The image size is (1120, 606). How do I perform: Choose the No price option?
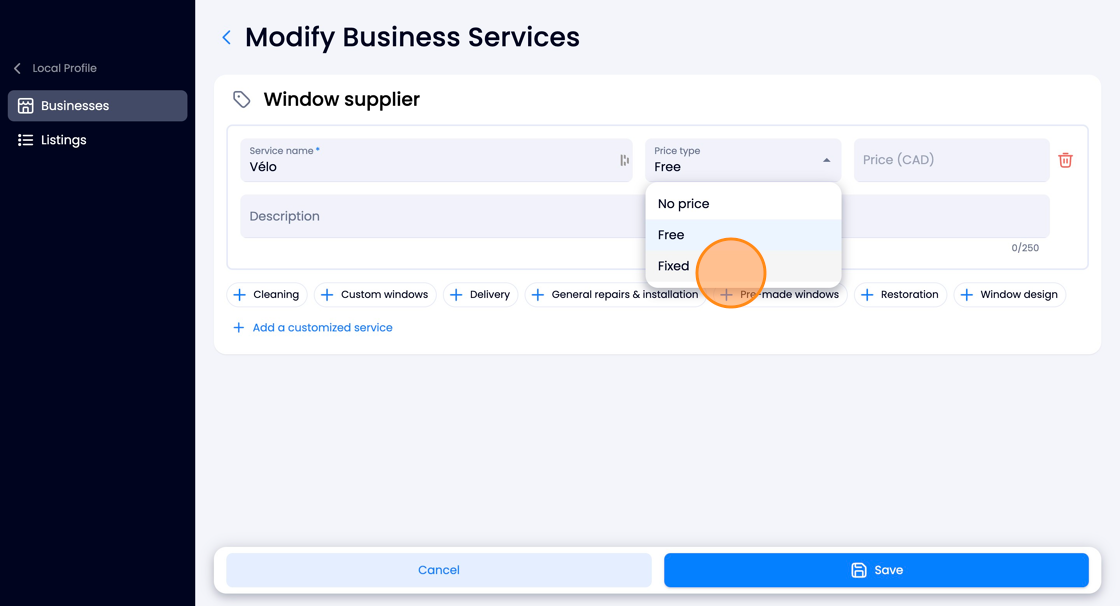coord(743,204)
